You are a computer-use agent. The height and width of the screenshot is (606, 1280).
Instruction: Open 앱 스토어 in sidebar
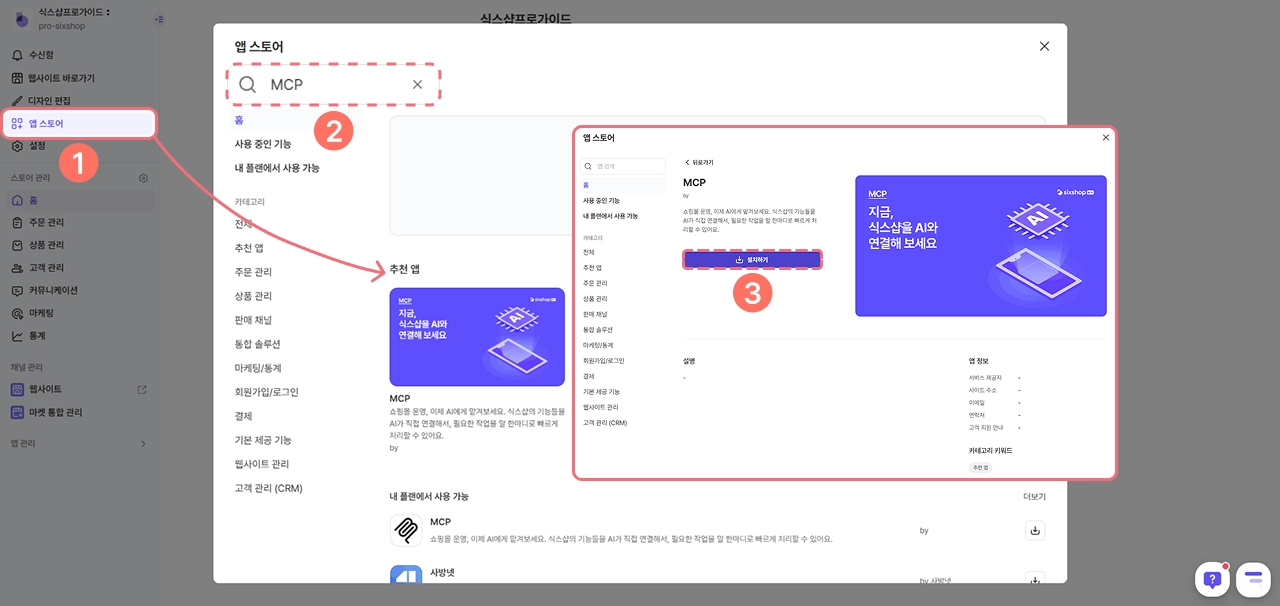point(78,124)
